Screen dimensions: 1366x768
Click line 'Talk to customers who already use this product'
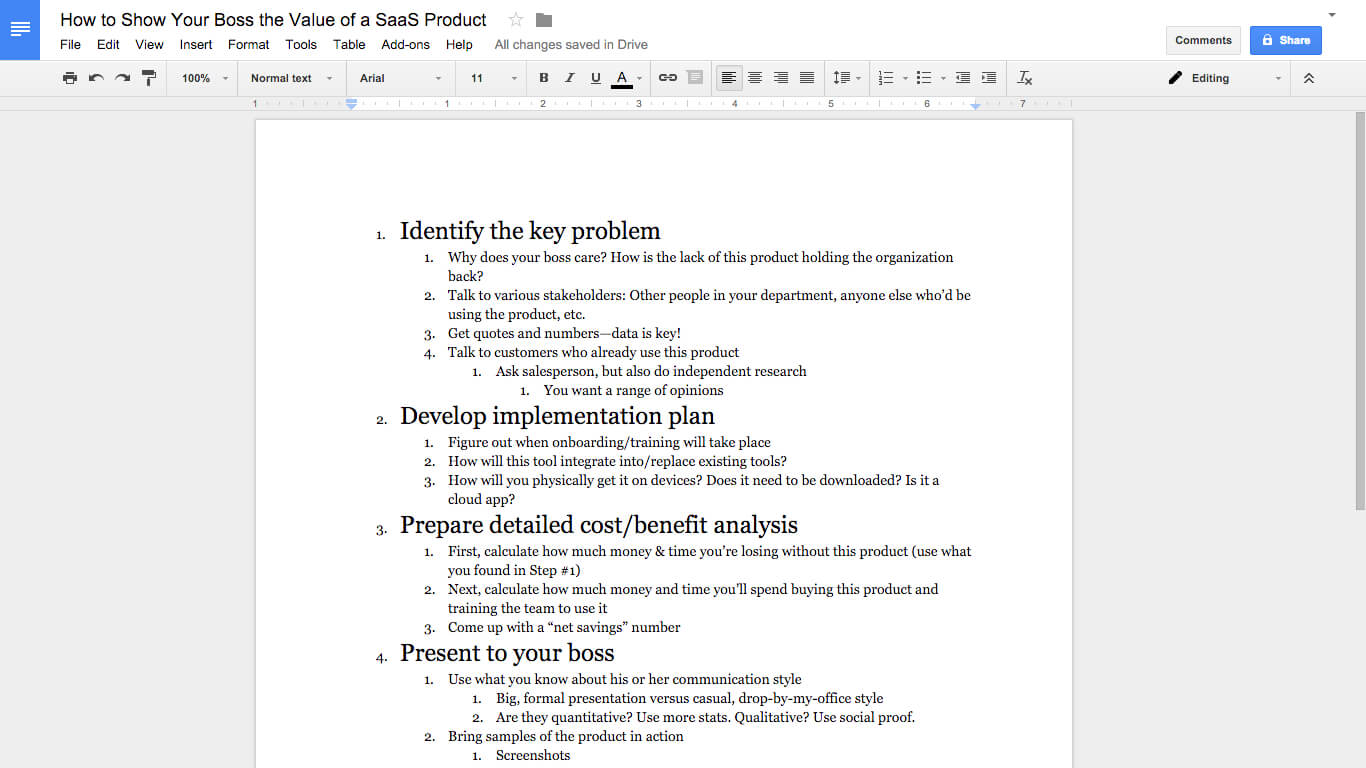pyautogui.click(x=593, y=352)
